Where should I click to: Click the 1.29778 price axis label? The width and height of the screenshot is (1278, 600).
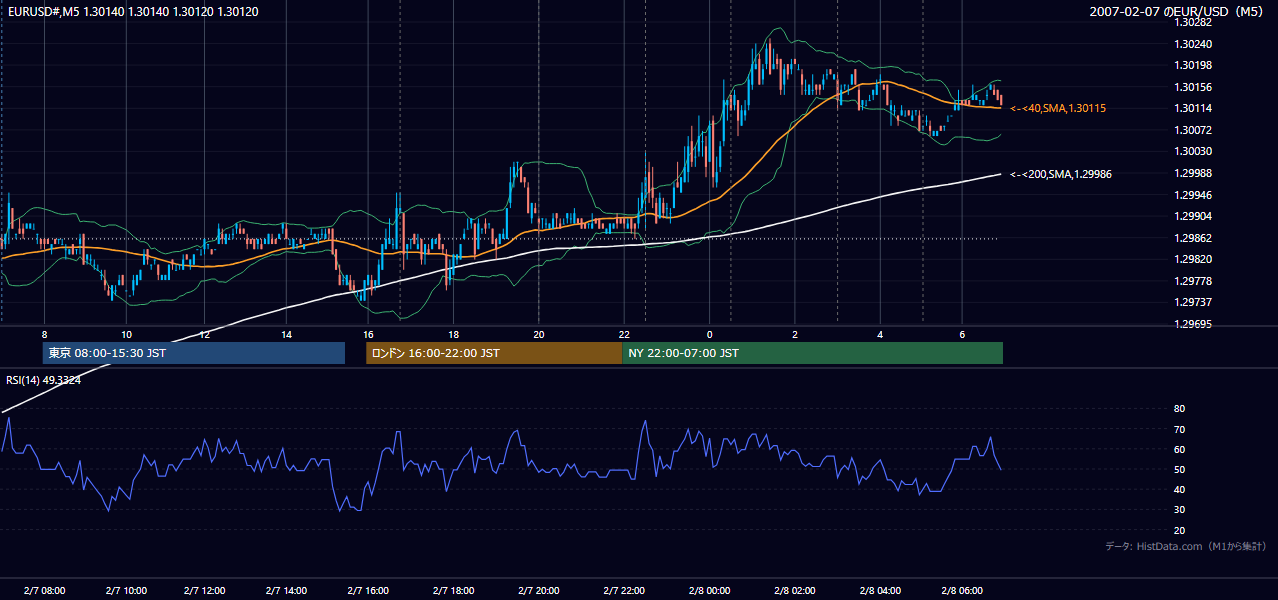[x=1193, y=281]
